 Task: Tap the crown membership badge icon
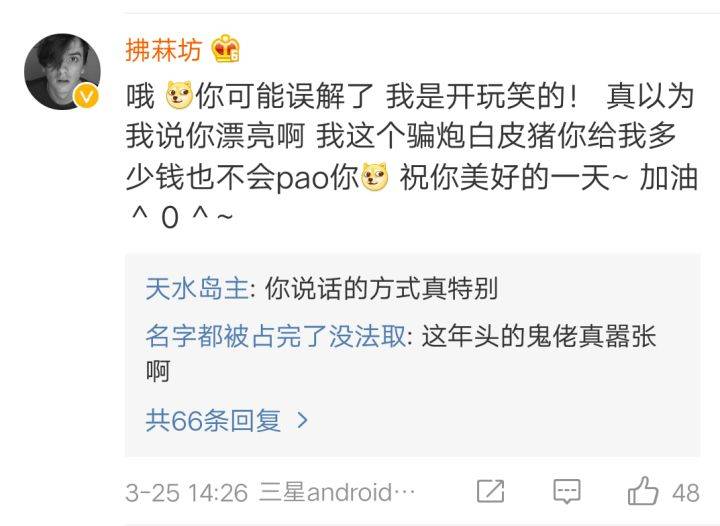225,48
